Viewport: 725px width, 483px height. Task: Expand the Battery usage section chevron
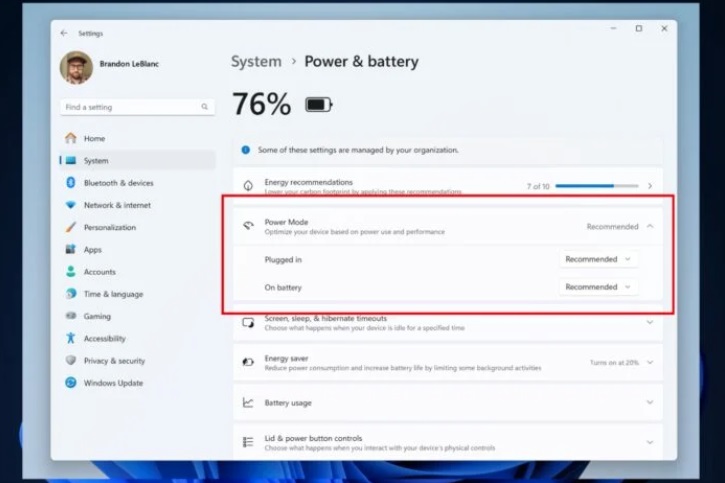pos(650,403)
